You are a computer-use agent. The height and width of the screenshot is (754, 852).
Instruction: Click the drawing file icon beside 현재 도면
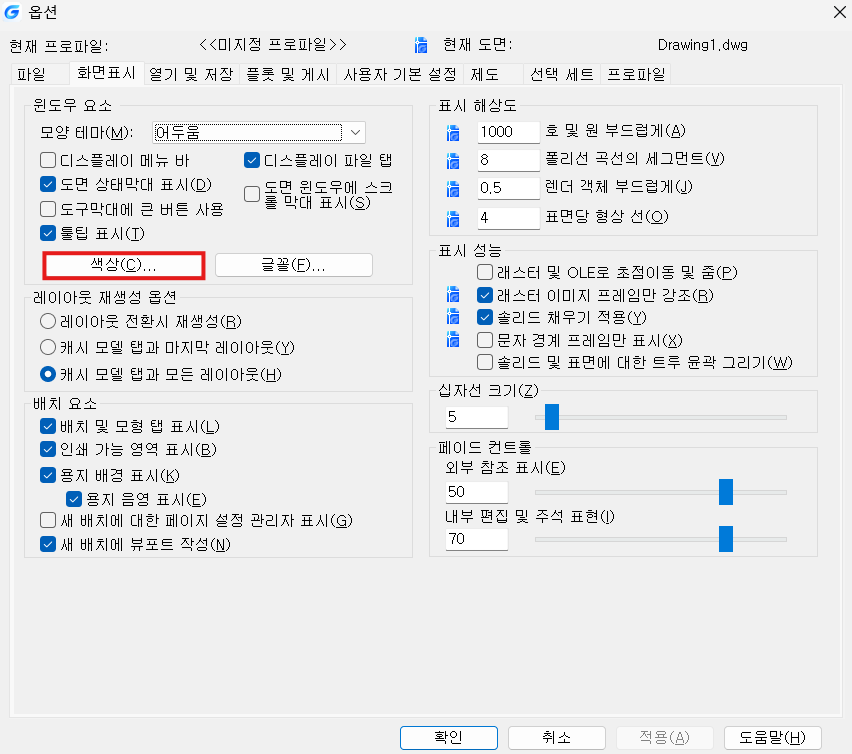(x=421, y=45)
